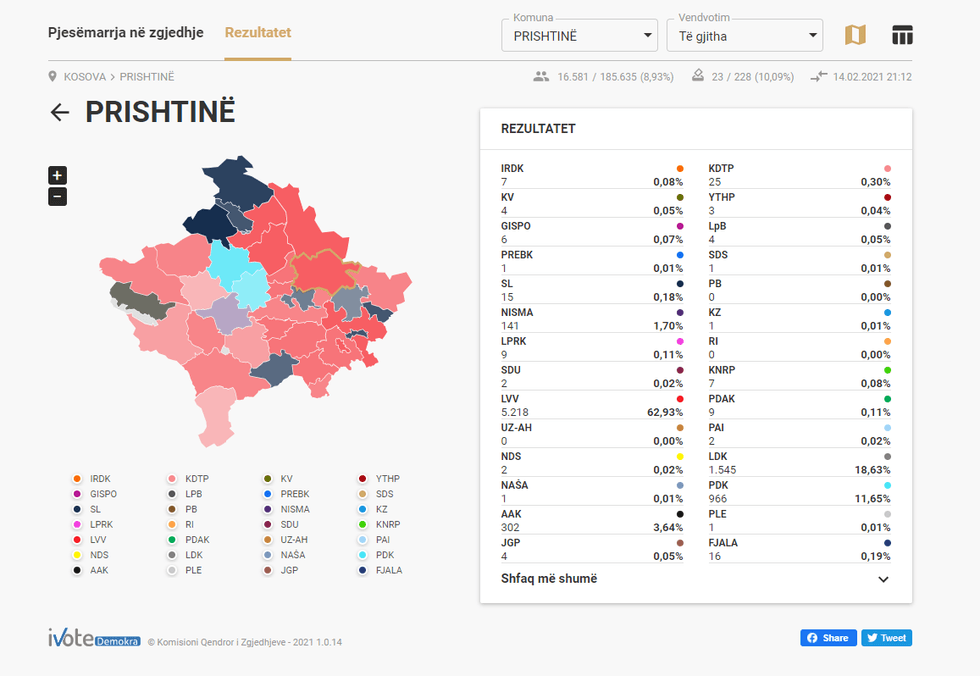This screenshot has width=980, height=676.
Task: Click KOSOVA in the breadcrumb
Action: [x=85, y=77]
